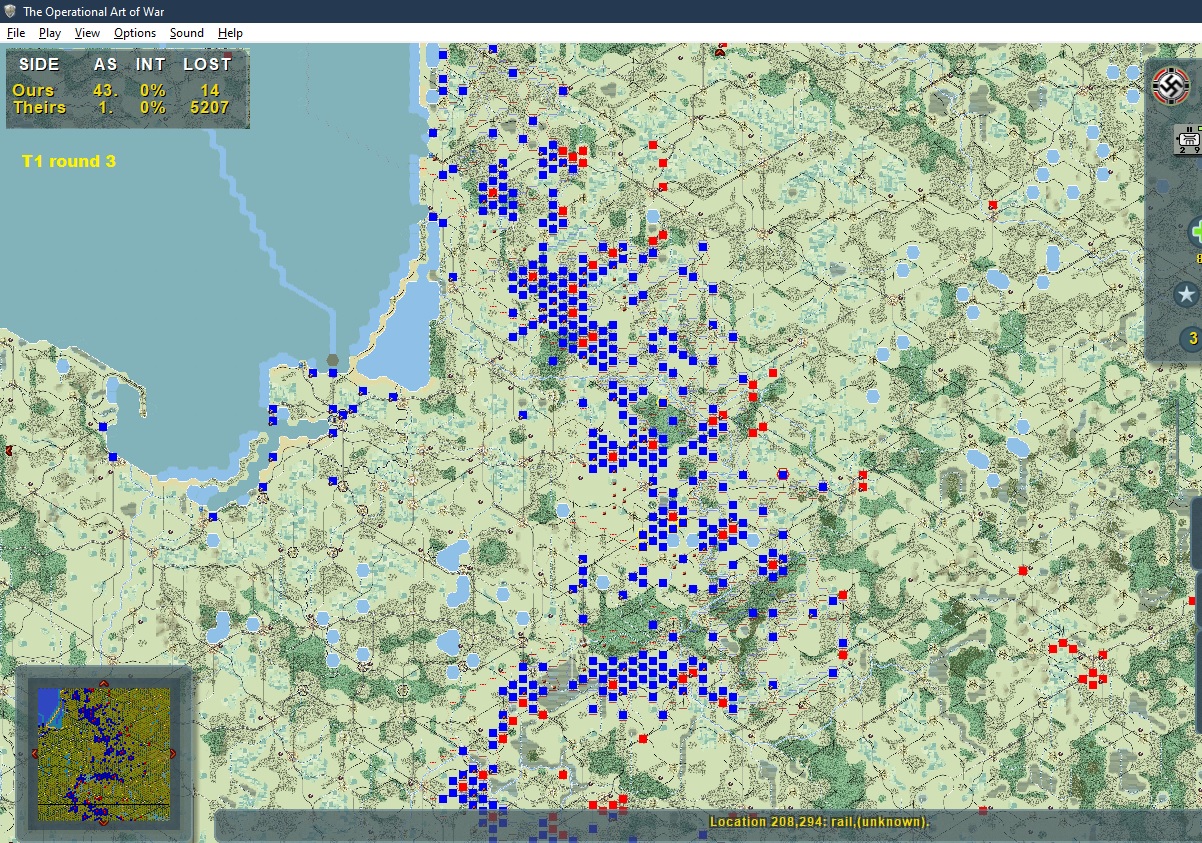Open the Play menu
1202x843 pixels.
pyautogui.click(x=50, y=33)
